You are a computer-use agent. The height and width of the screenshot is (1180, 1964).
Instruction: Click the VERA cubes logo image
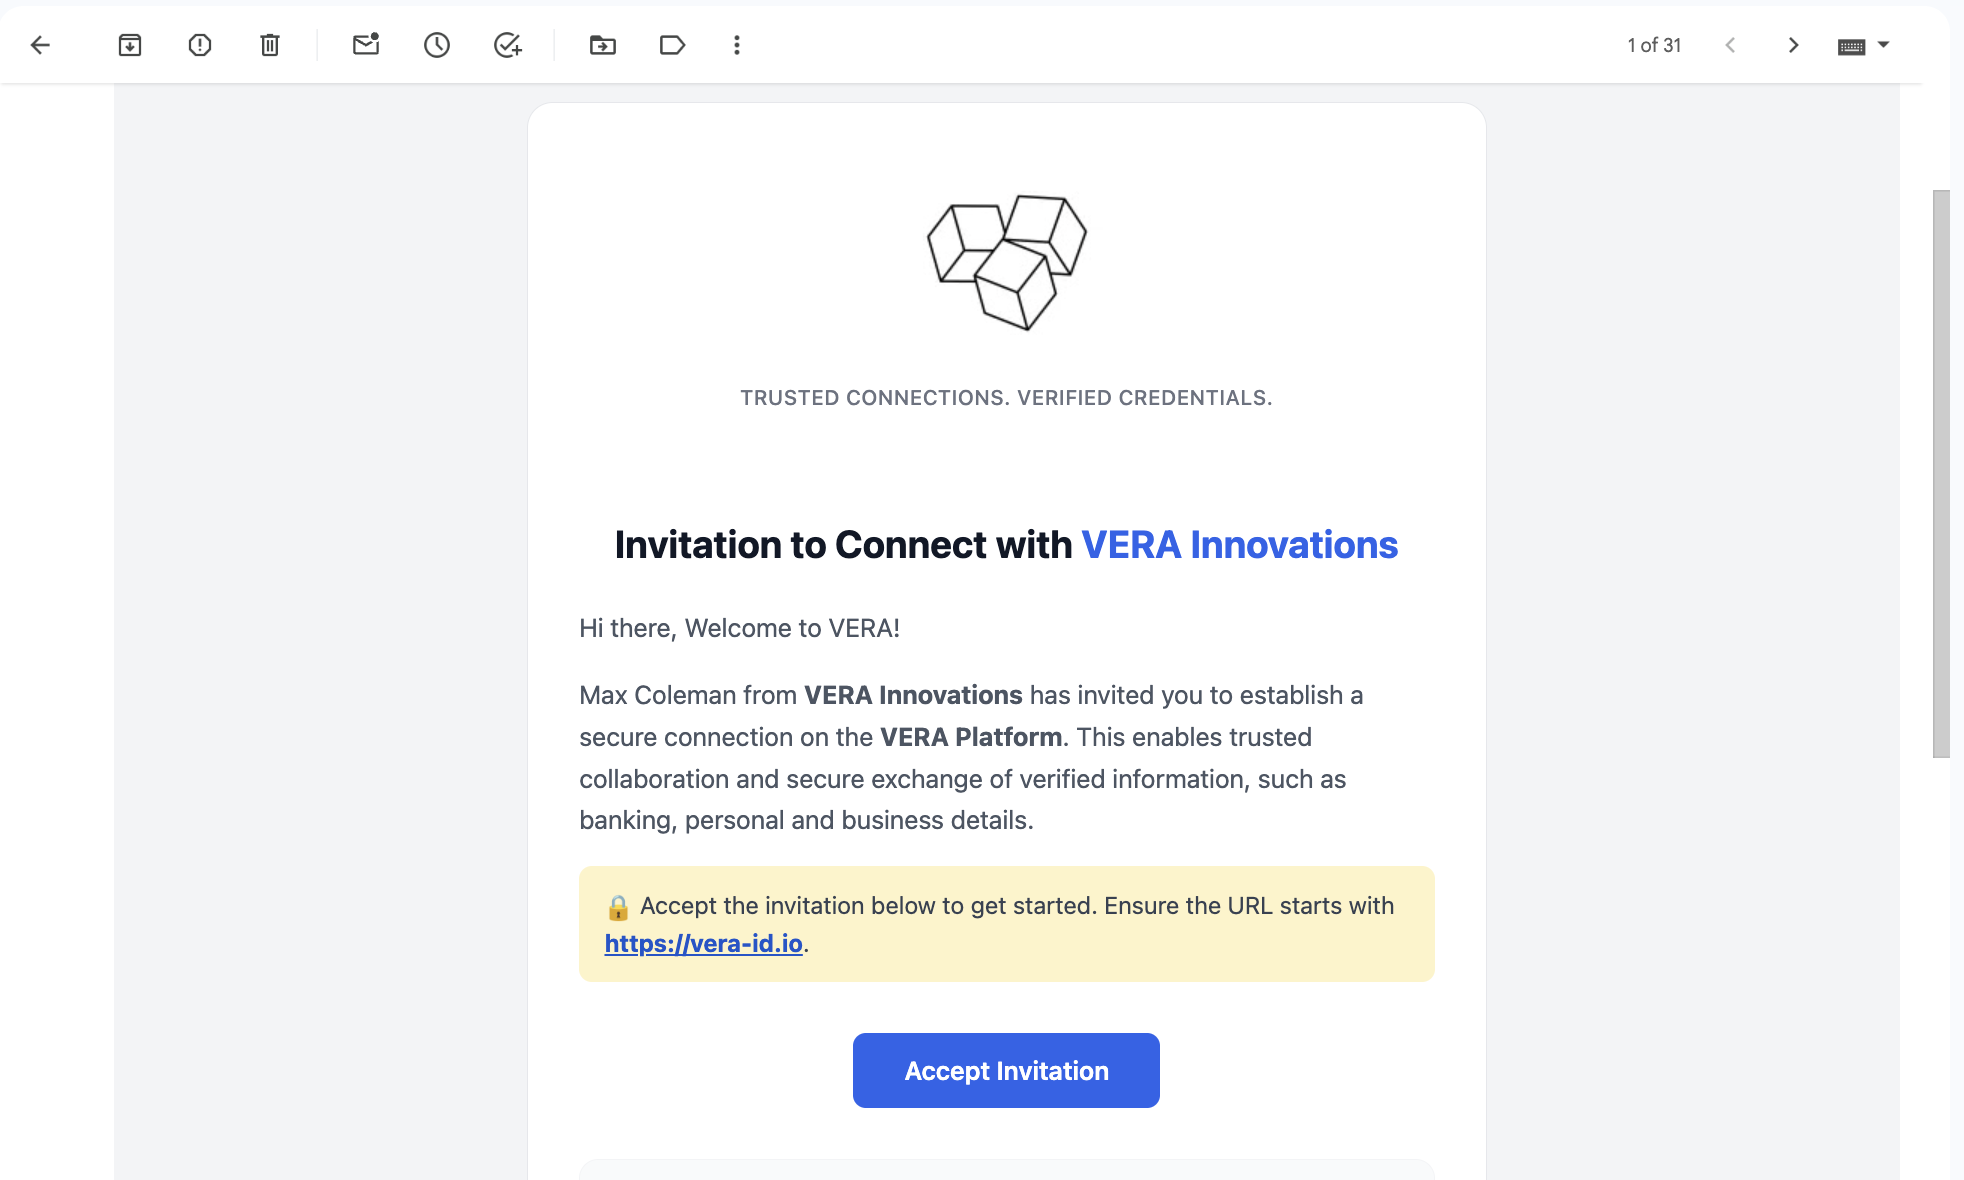1005,262
